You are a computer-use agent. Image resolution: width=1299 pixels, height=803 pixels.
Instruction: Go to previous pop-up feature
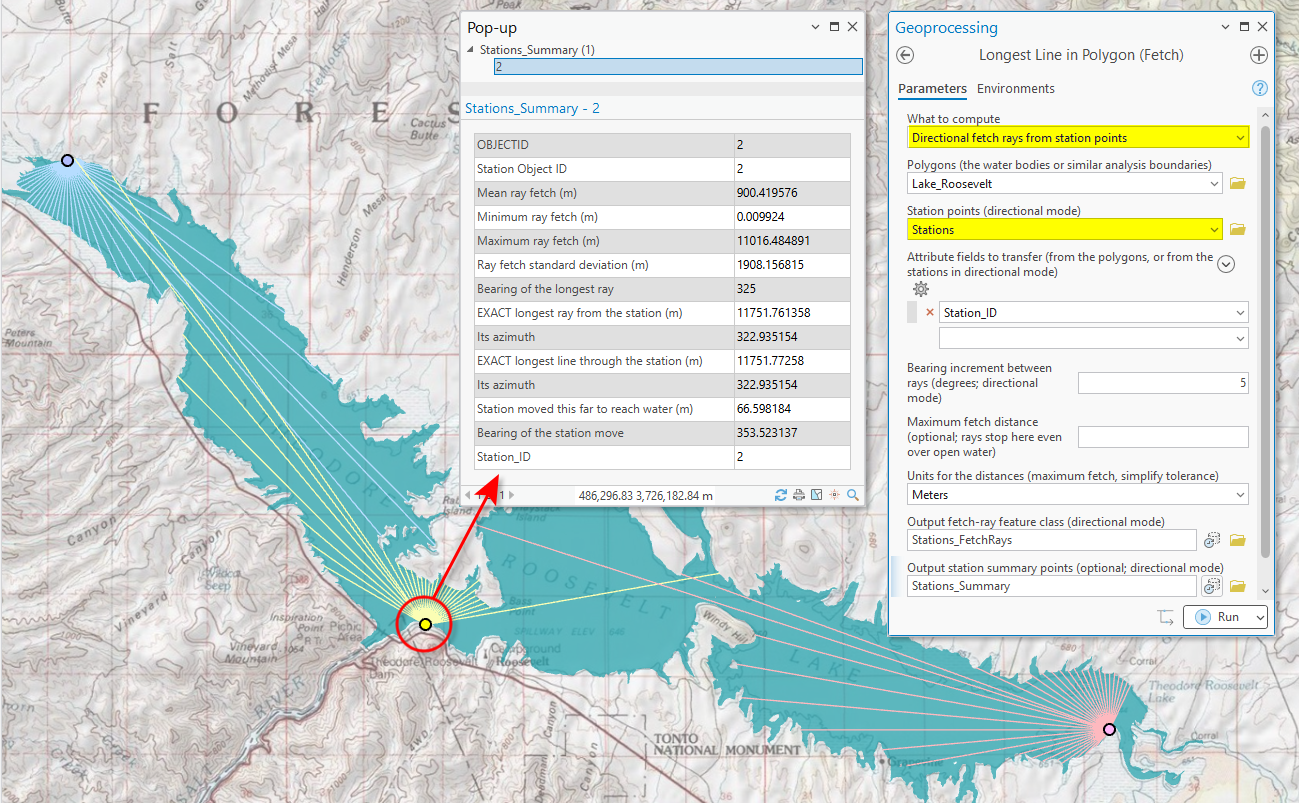pyautogui.click(x=468, y=495)
